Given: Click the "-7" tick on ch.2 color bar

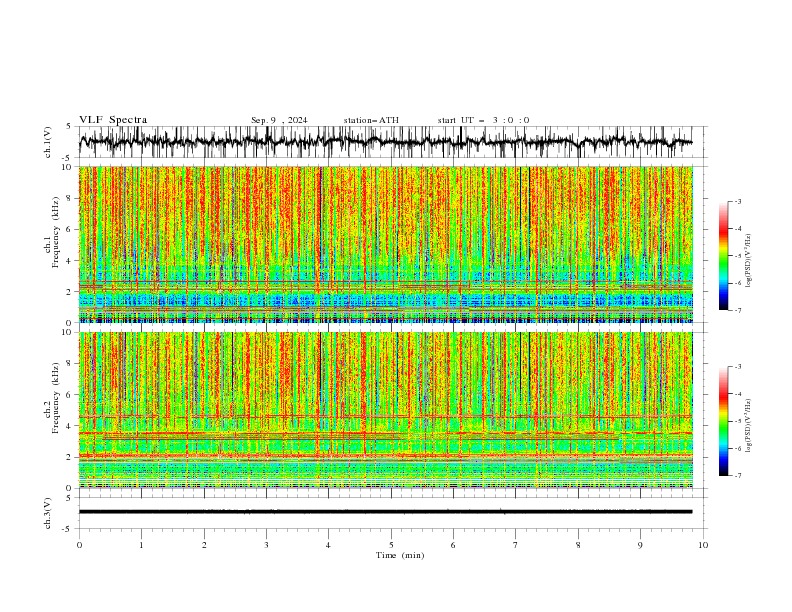Looking at the screenshot, I should tap(738, 476).
